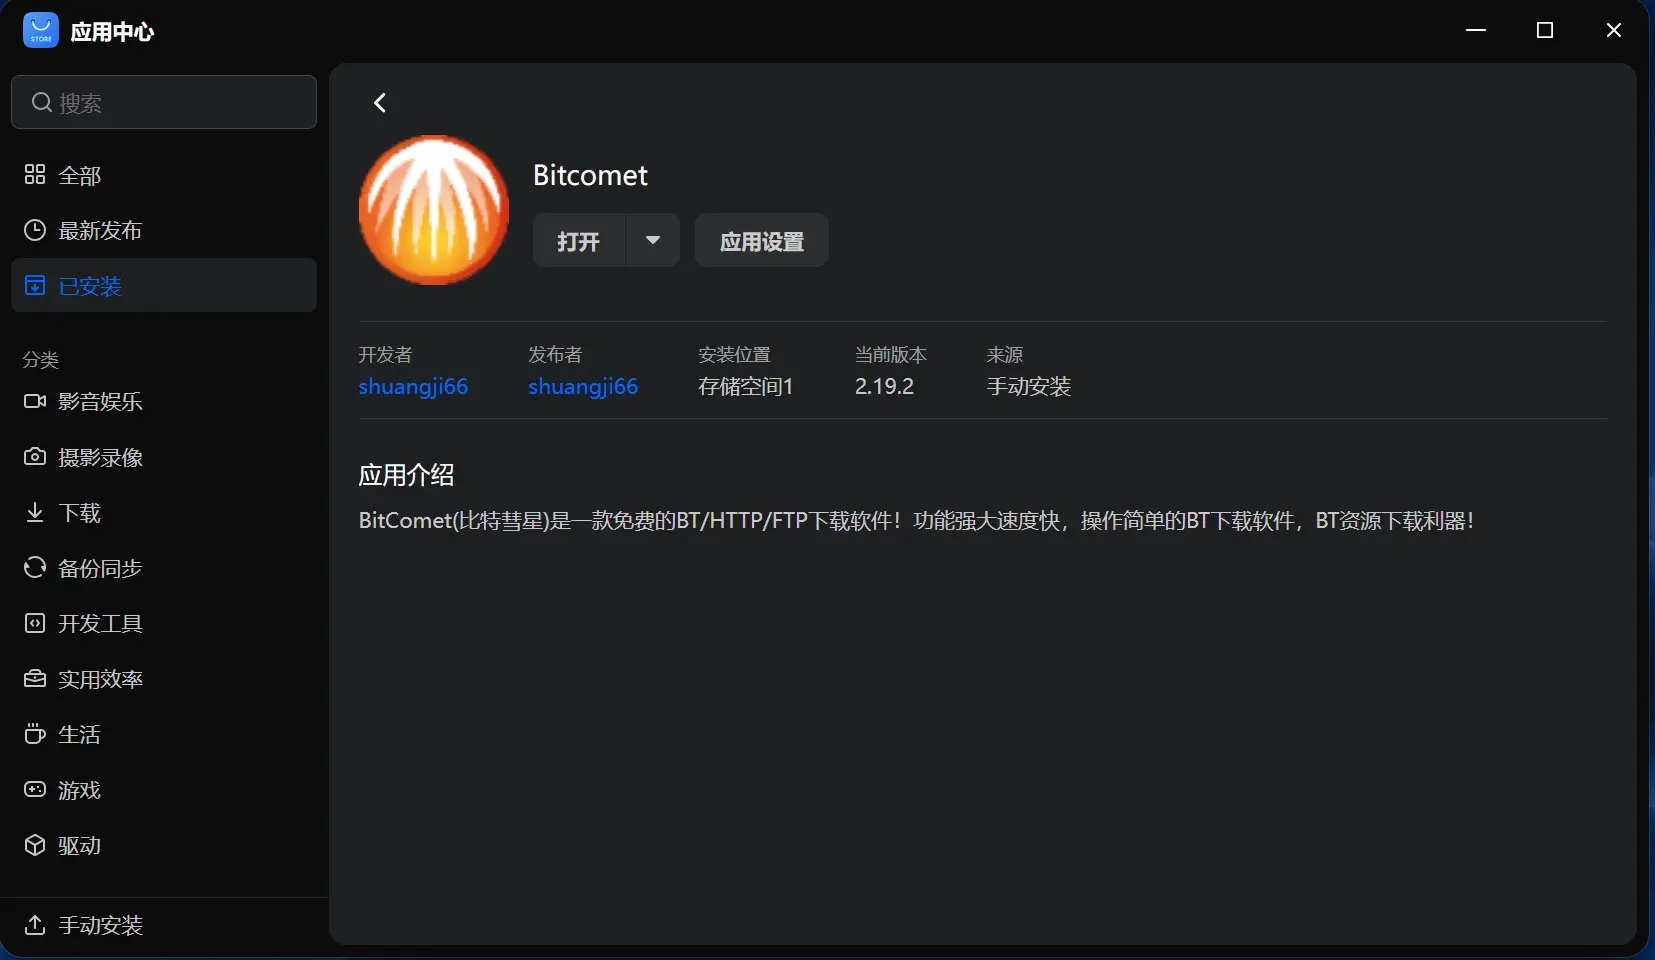Select the 已安装 tab

[90, 286]
